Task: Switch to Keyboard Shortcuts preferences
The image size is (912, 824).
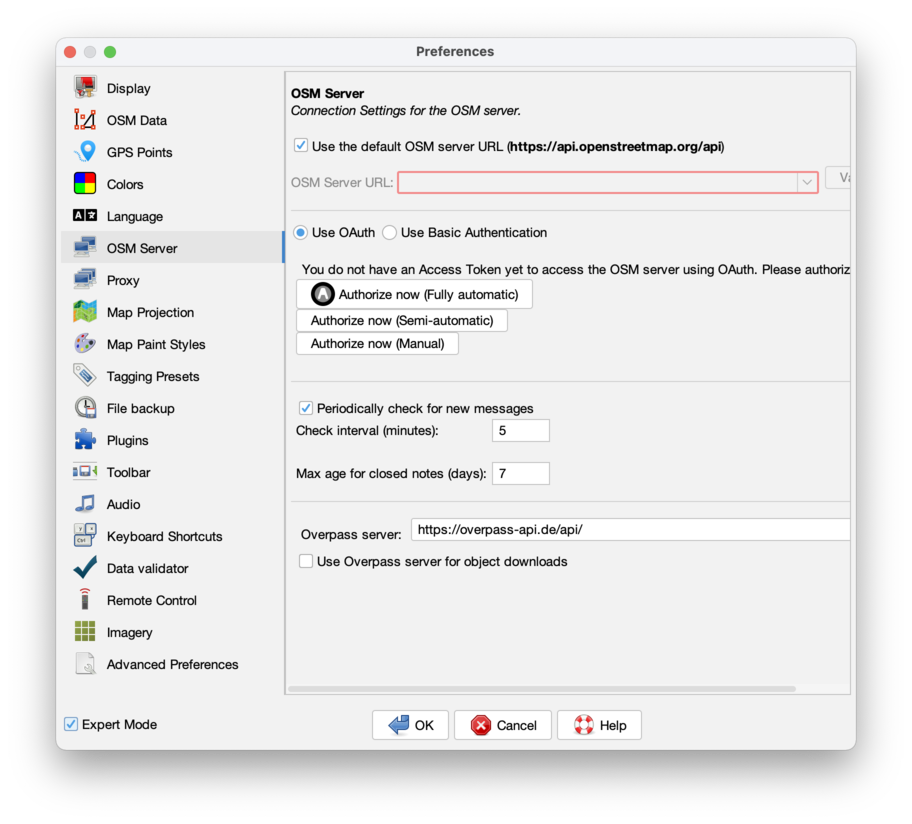Action: pyautogui.click(x=164, y=536)
